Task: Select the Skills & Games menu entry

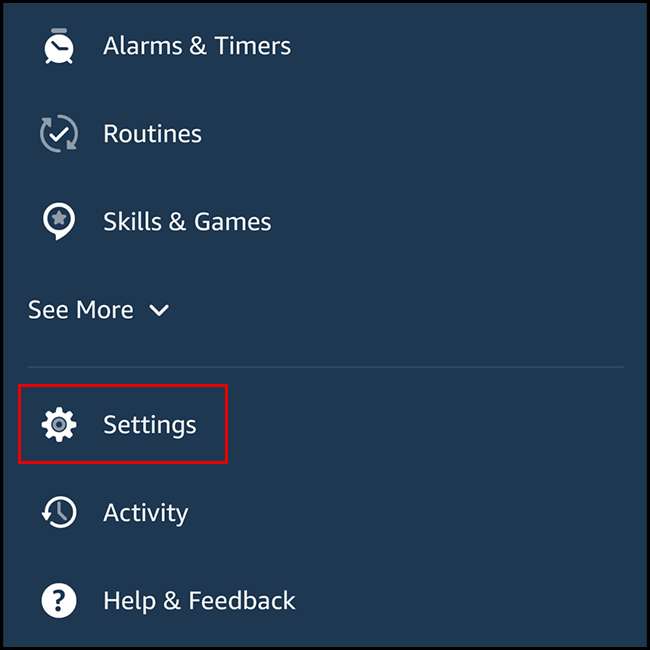Action: point(325,221)
